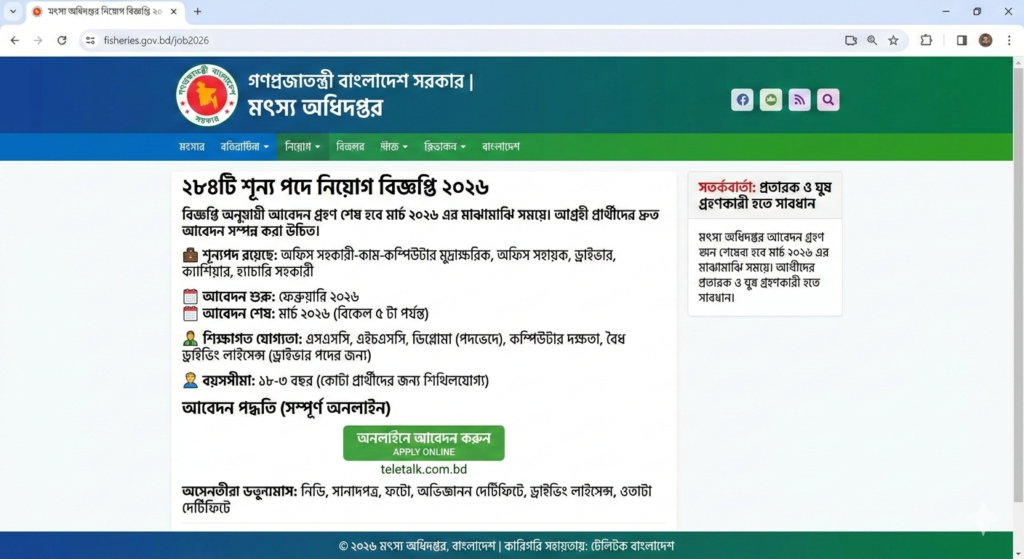The width and height of the screenshot is (1024, 559).
Task: Click the শিক্ষাগত যোগ্যতা qualification line
Action: (404, 347)
